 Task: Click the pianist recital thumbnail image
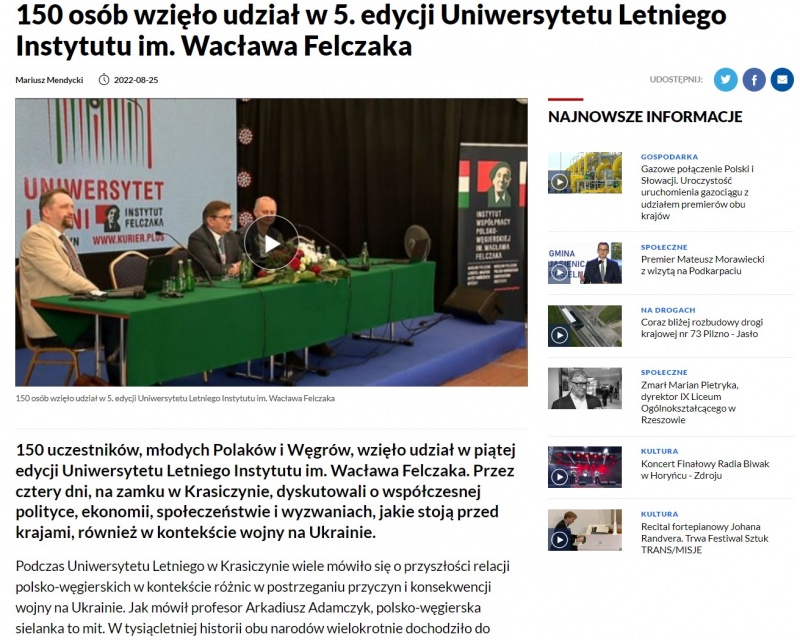pos(585,530)
